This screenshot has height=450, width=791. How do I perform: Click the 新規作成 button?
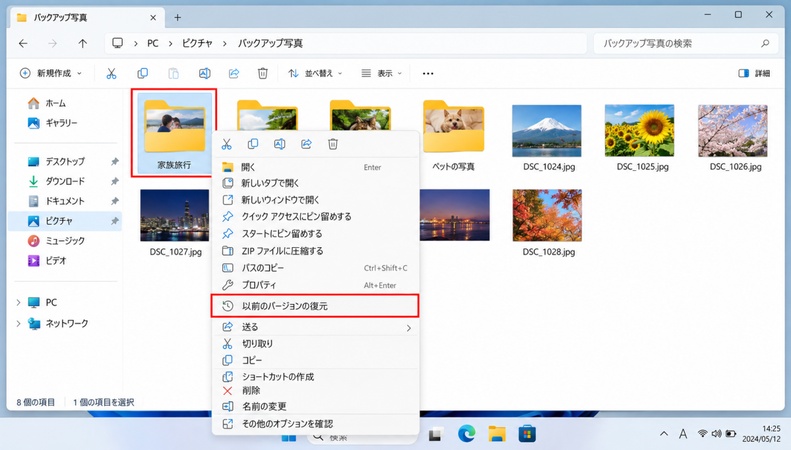pos(50,74)
